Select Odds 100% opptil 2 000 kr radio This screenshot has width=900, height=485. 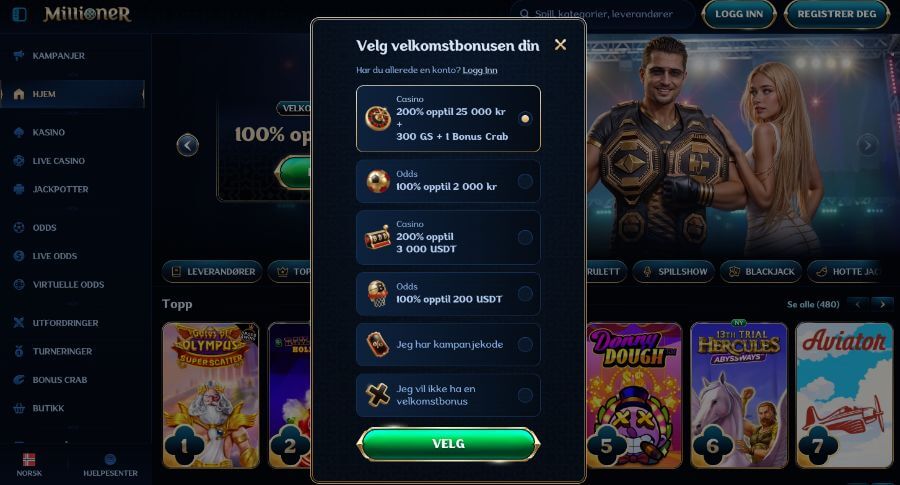point(525,181)
